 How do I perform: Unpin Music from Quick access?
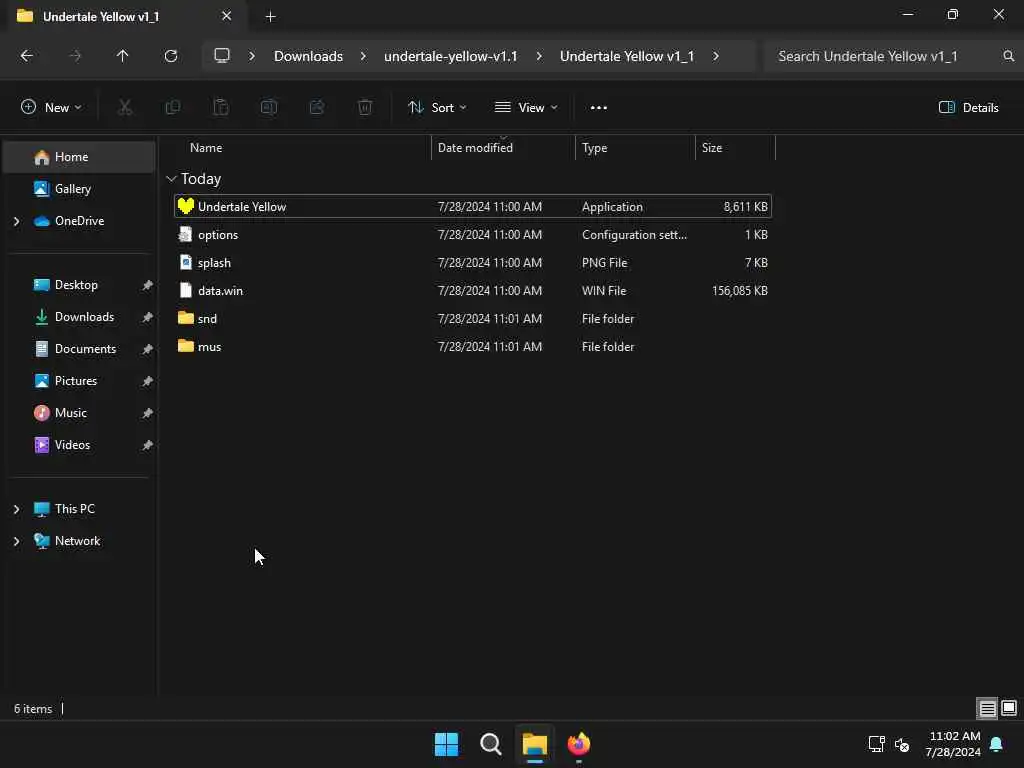148,413
